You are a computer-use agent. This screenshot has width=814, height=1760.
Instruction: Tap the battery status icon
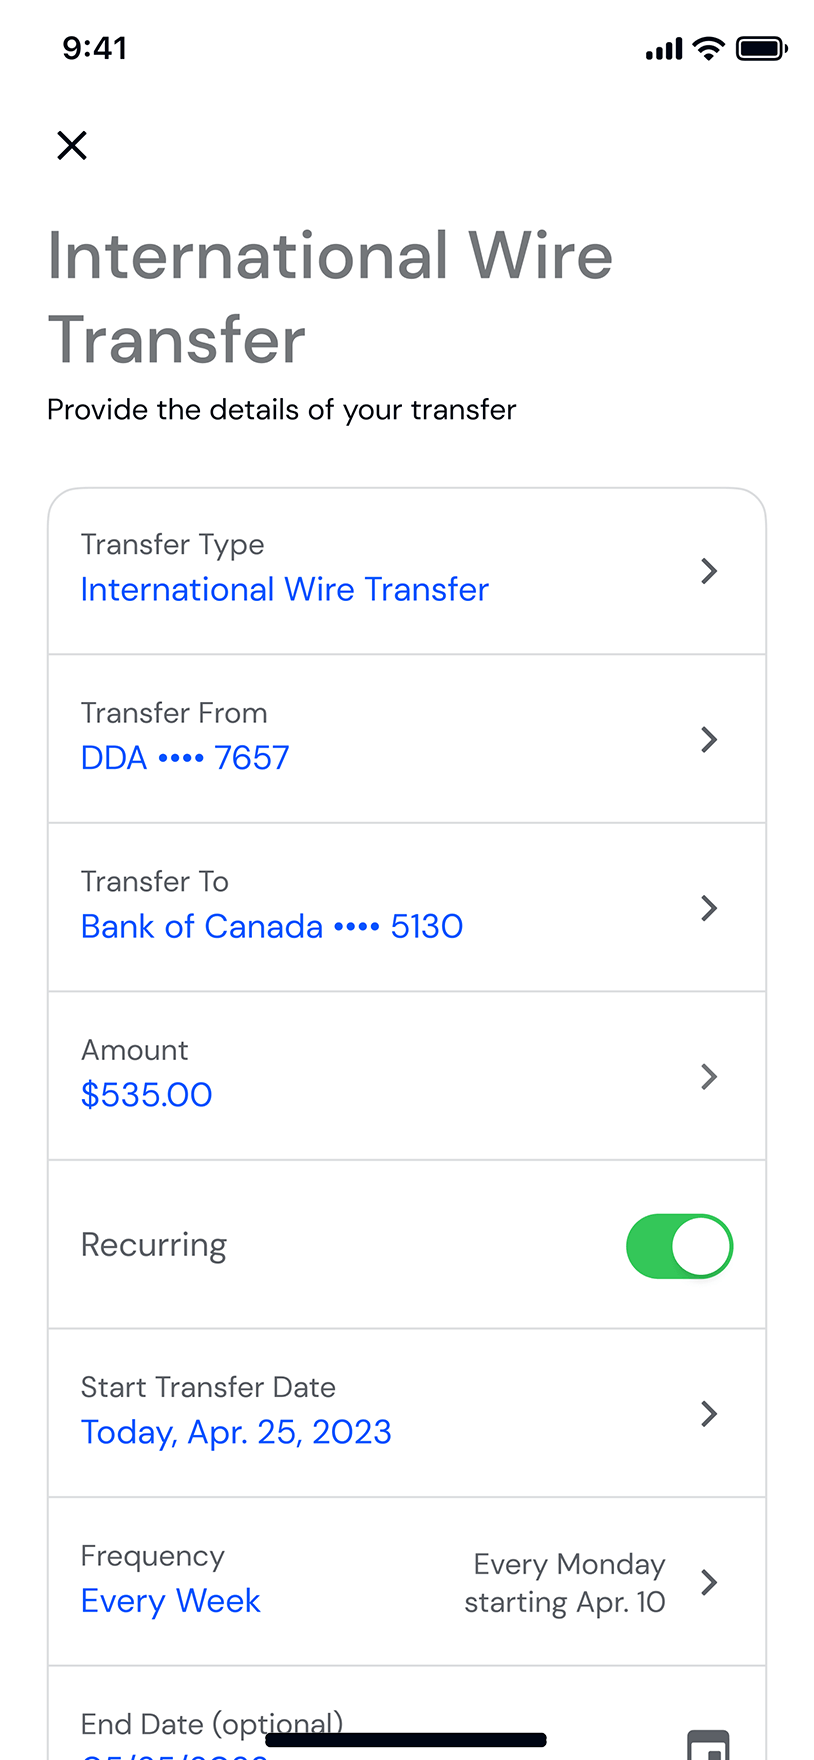click(762, 48)
